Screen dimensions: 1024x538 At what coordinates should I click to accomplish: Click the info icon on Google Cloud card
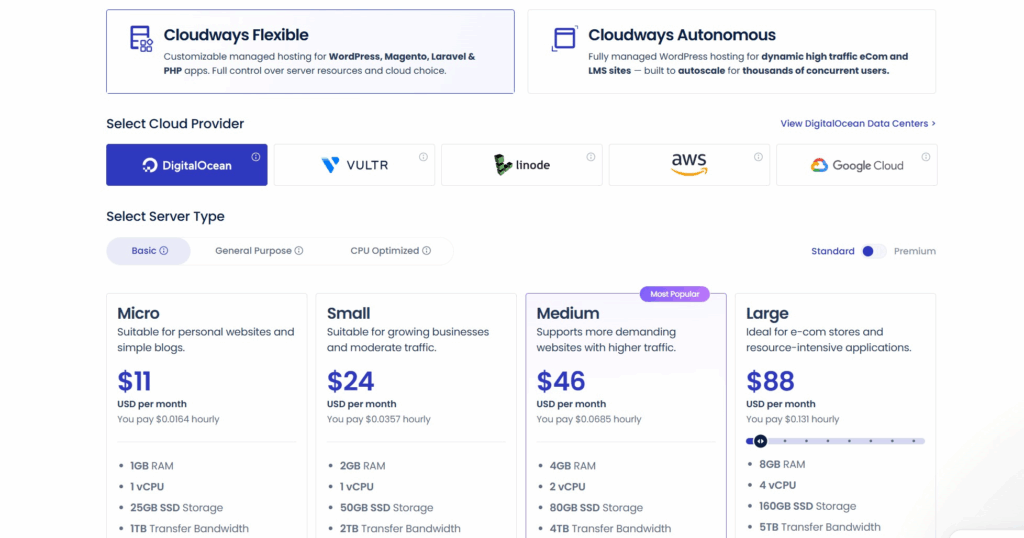click(x=926, y=157)
